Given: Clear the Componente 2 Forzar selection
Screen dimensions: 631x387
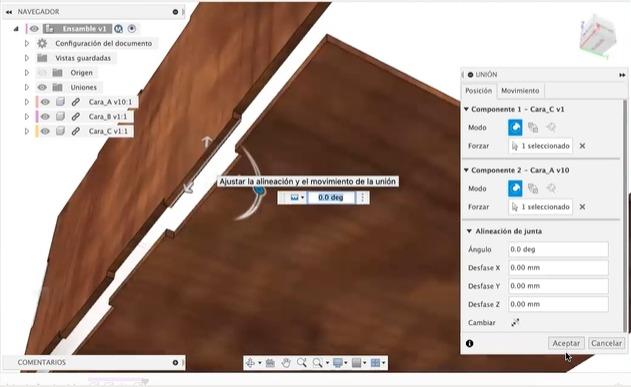Looking at the screenshot, I should (x=582, y=207).
